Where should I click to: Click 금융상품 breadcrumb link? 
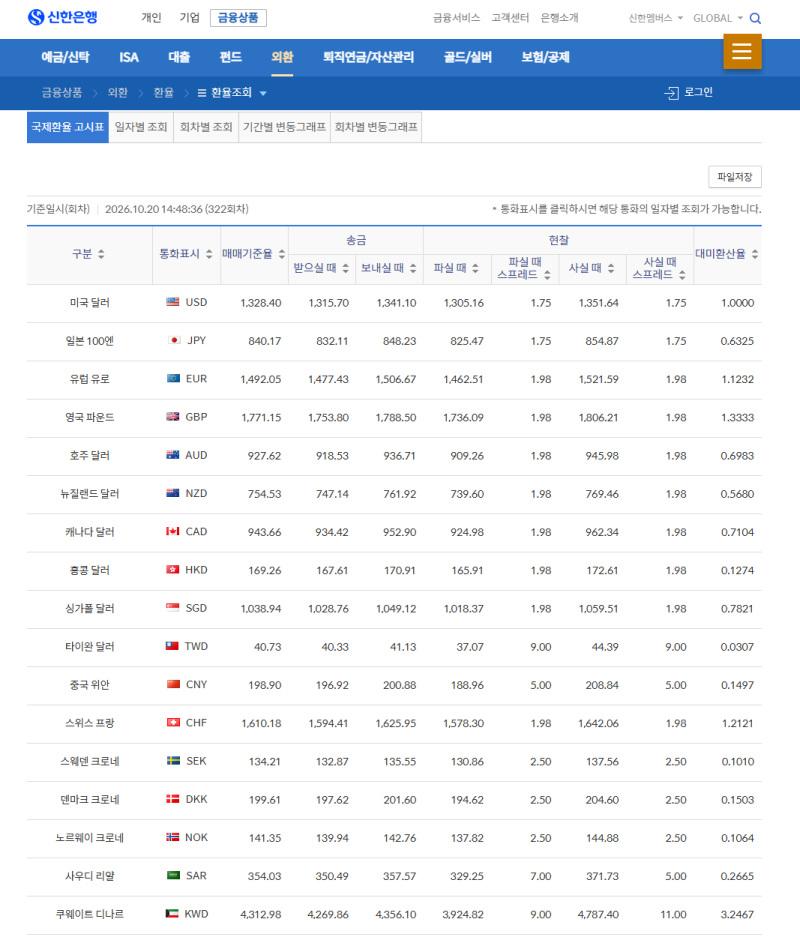click(62, 93)
